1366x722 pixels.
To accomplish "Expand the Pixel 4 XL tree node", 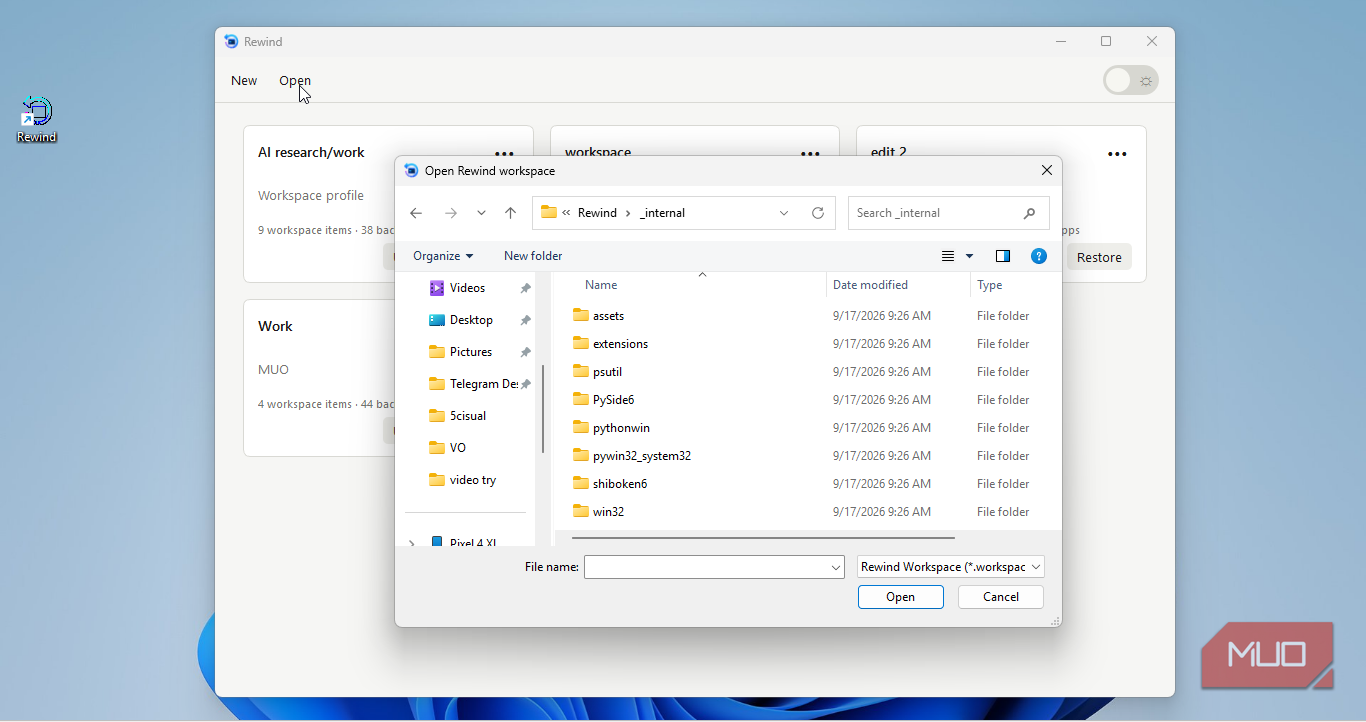I will tap(411, 543).
